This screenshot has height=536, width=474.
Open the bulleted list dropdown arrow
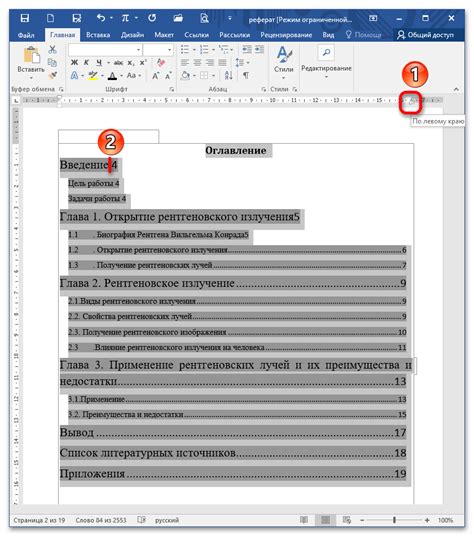(194, 50)
